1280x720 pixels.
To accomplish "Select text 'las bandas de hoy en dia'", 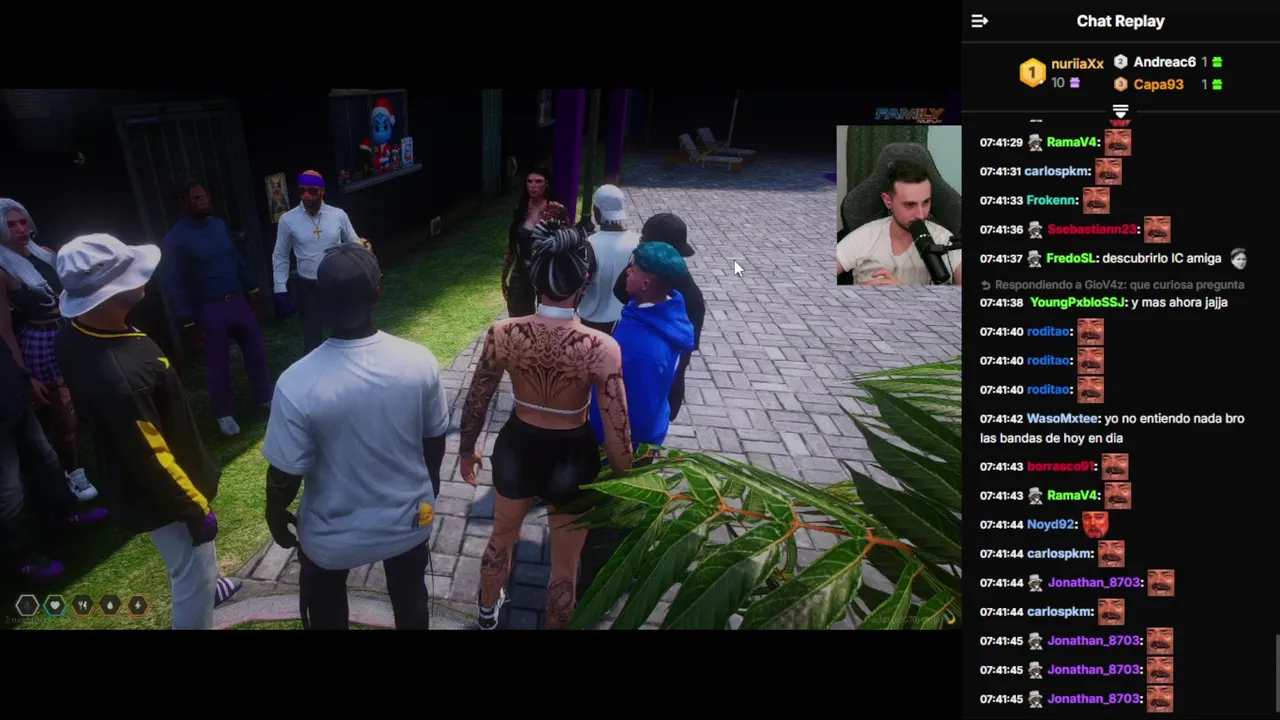I will click(1051, 438).
